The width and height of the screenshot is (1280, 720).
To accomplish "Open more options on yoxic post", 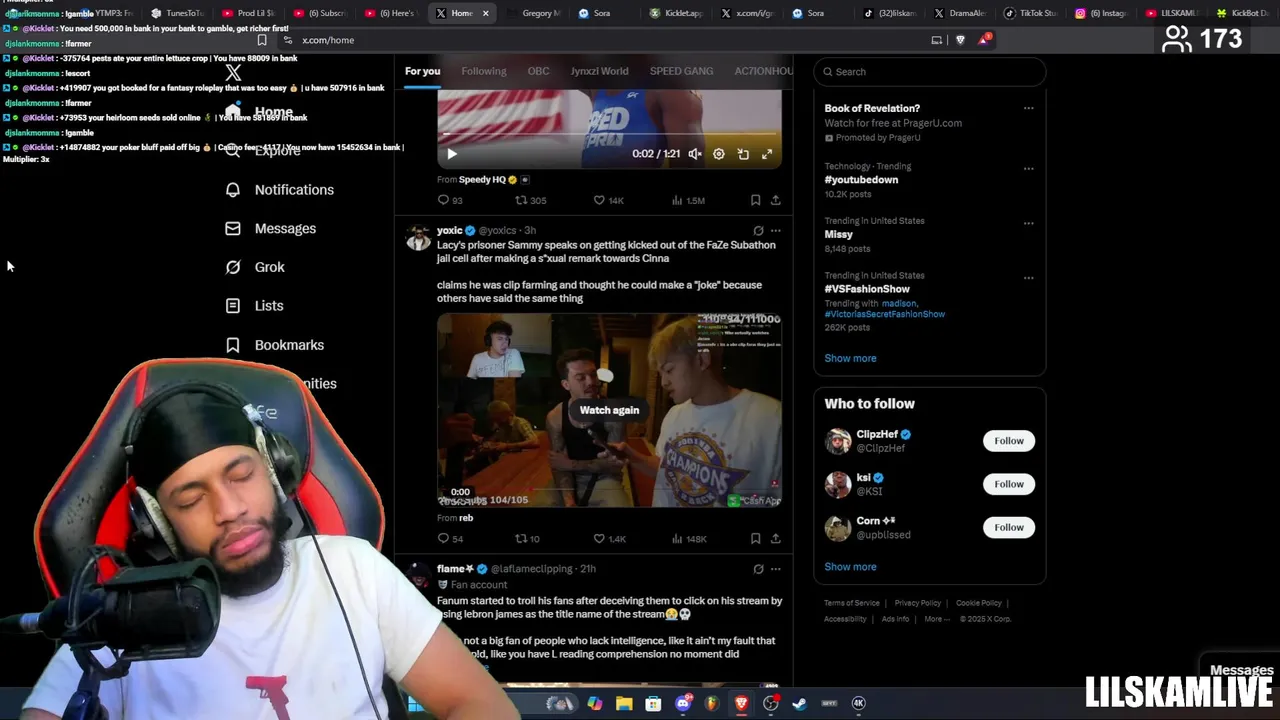I will [x=775, y=231].
